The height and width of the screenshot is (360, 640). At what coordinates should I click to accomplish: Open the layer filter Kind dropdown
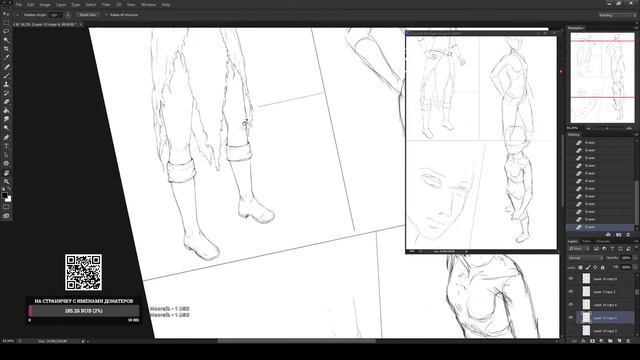click(x=579, y=248)
